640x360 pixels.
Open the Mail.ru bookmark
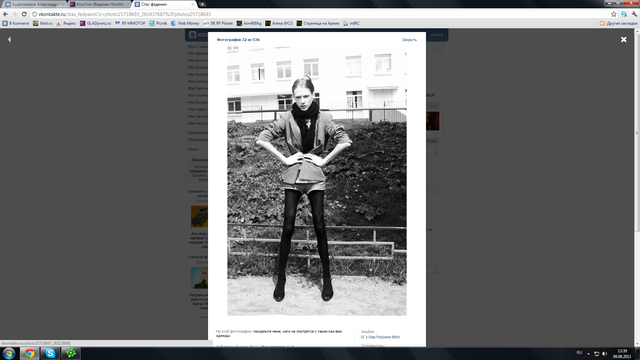43,23
